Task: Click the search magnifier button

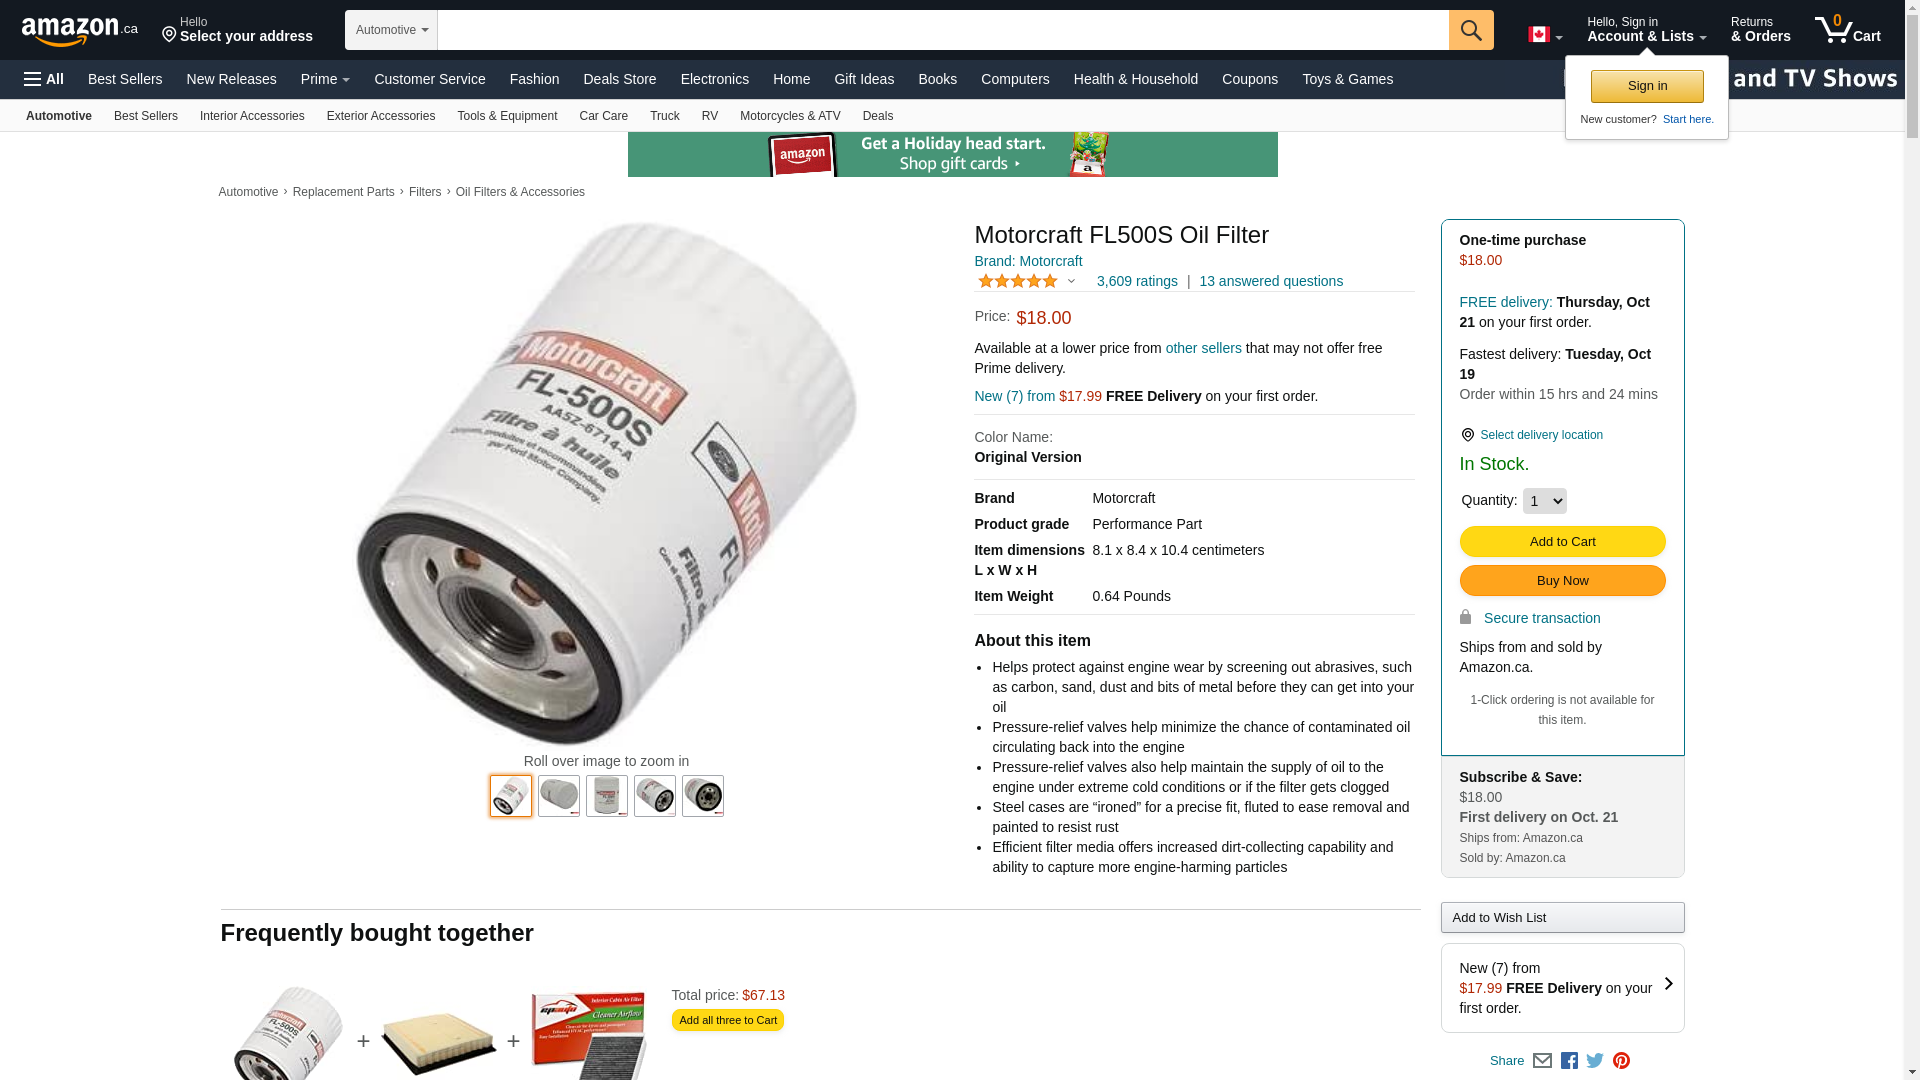Action: point(1470,30)
